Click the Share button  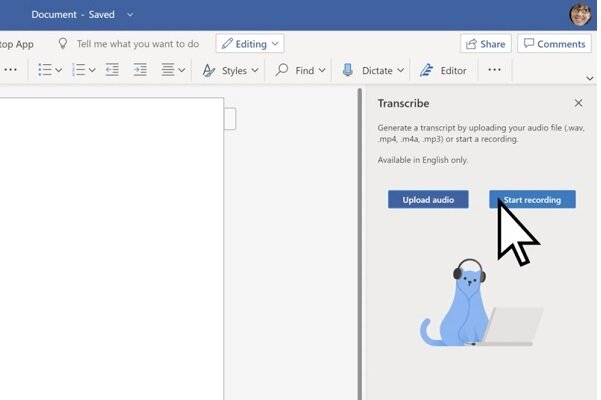pyautogui.click(x=485, y=44)
